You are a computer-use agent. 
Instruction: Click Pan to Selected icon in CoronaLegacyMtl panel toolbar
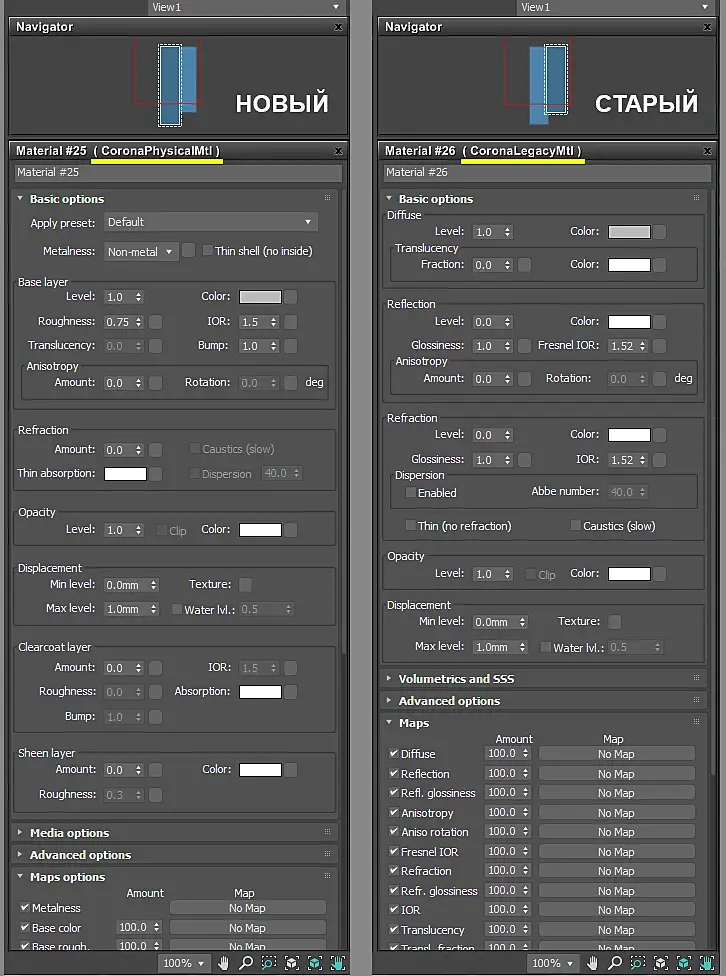(706, 963)
